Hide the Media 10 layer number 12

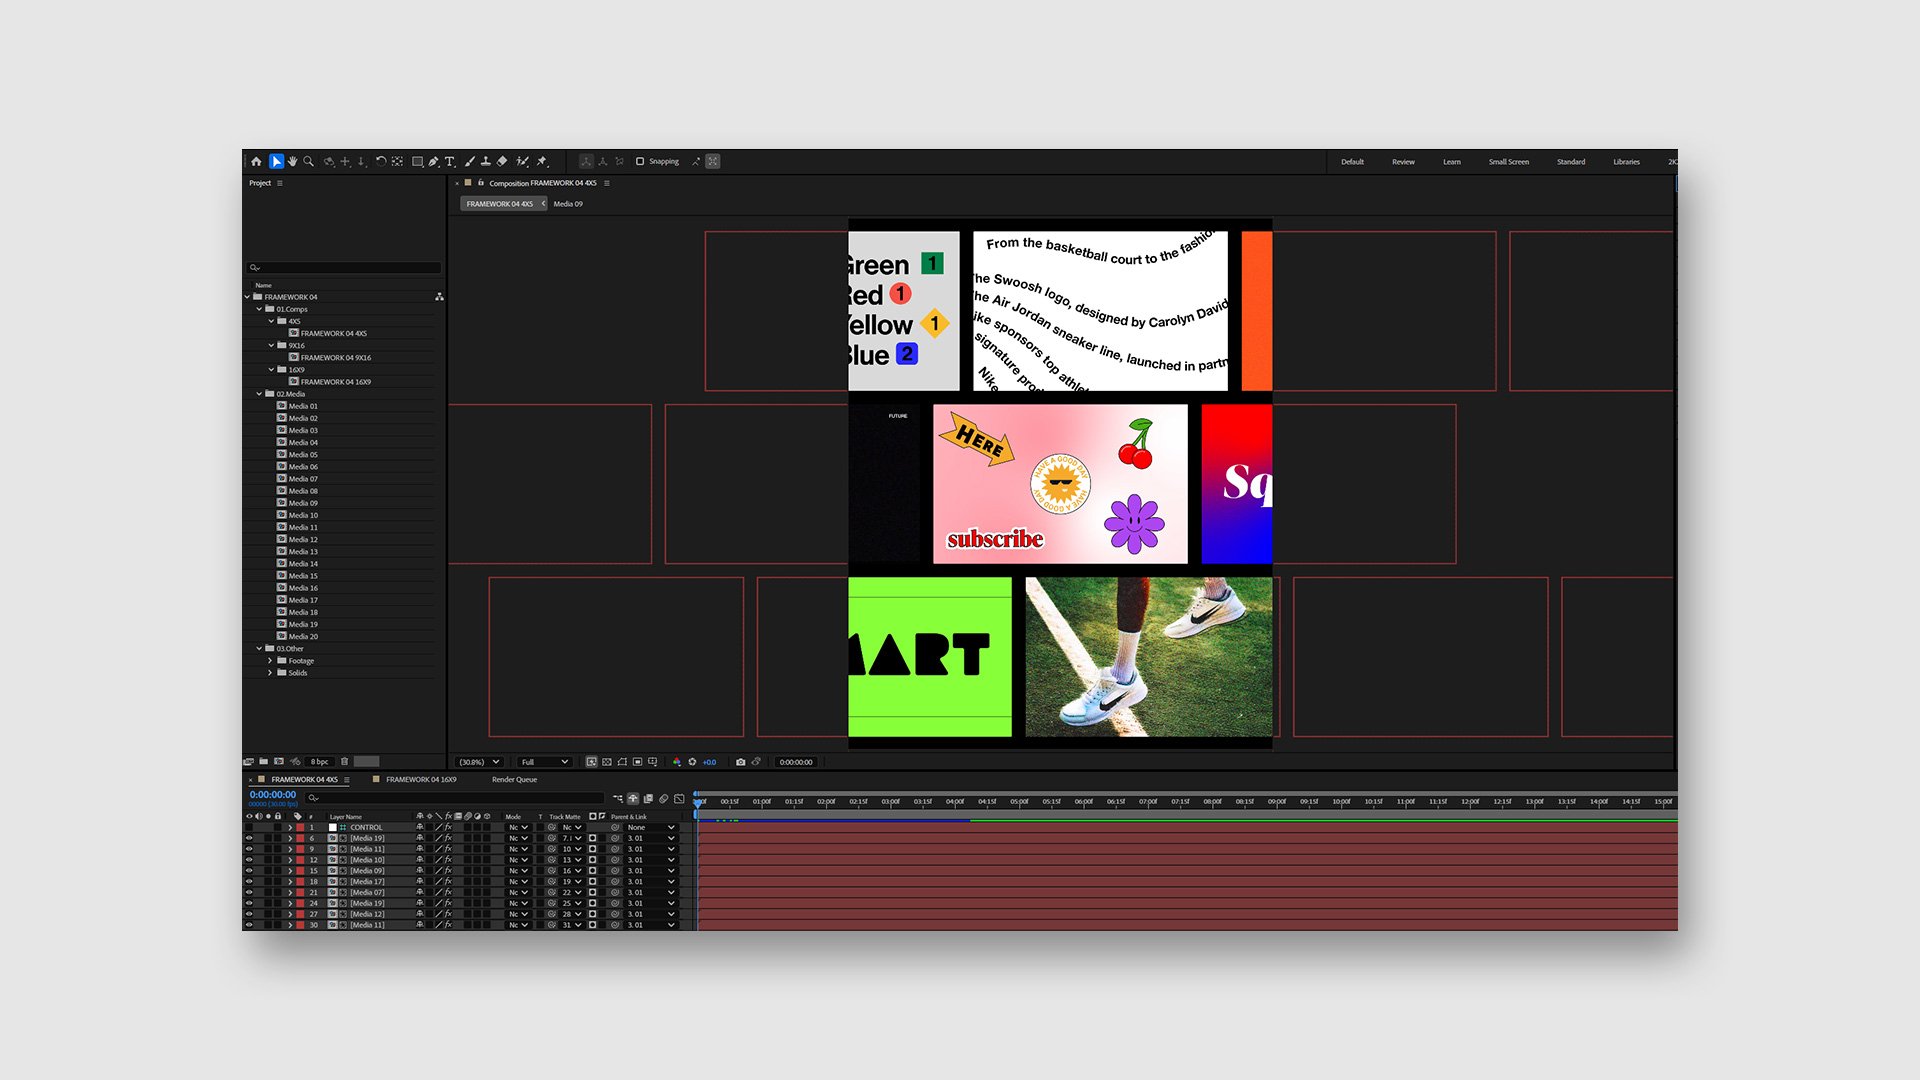coord(249,860)
